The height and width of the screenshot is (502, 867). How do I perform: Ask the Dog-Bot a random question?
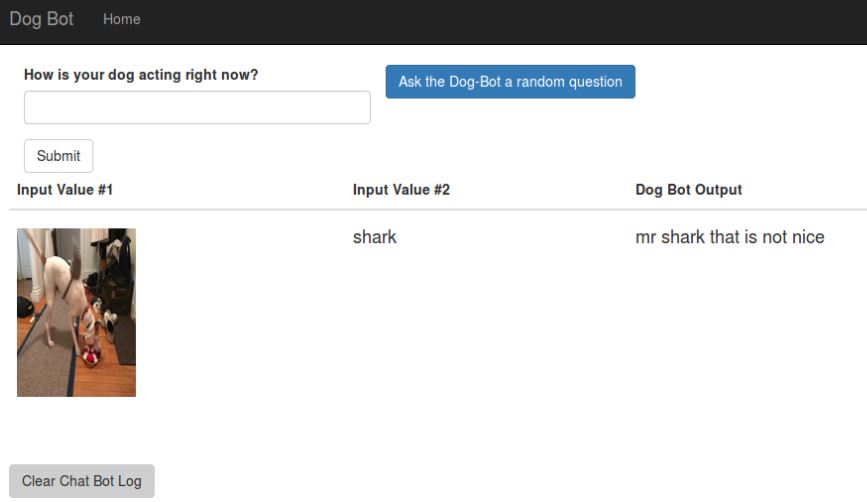click(510, 82)
